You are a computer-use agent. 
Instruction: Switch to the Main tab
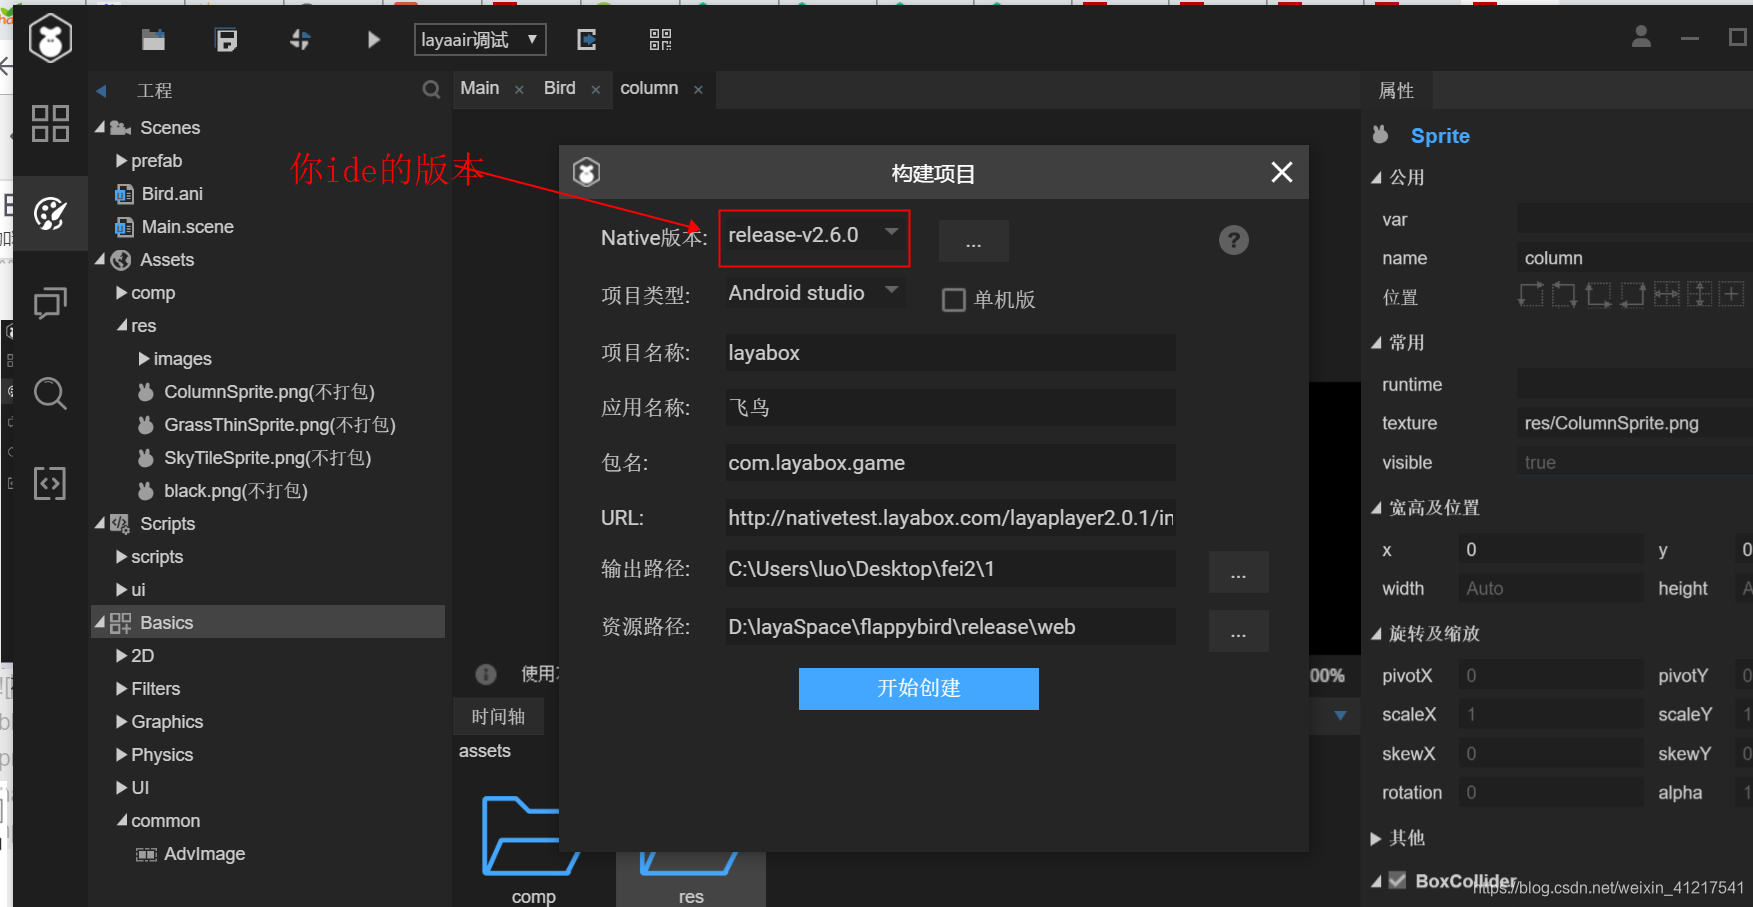coord(480,88)
